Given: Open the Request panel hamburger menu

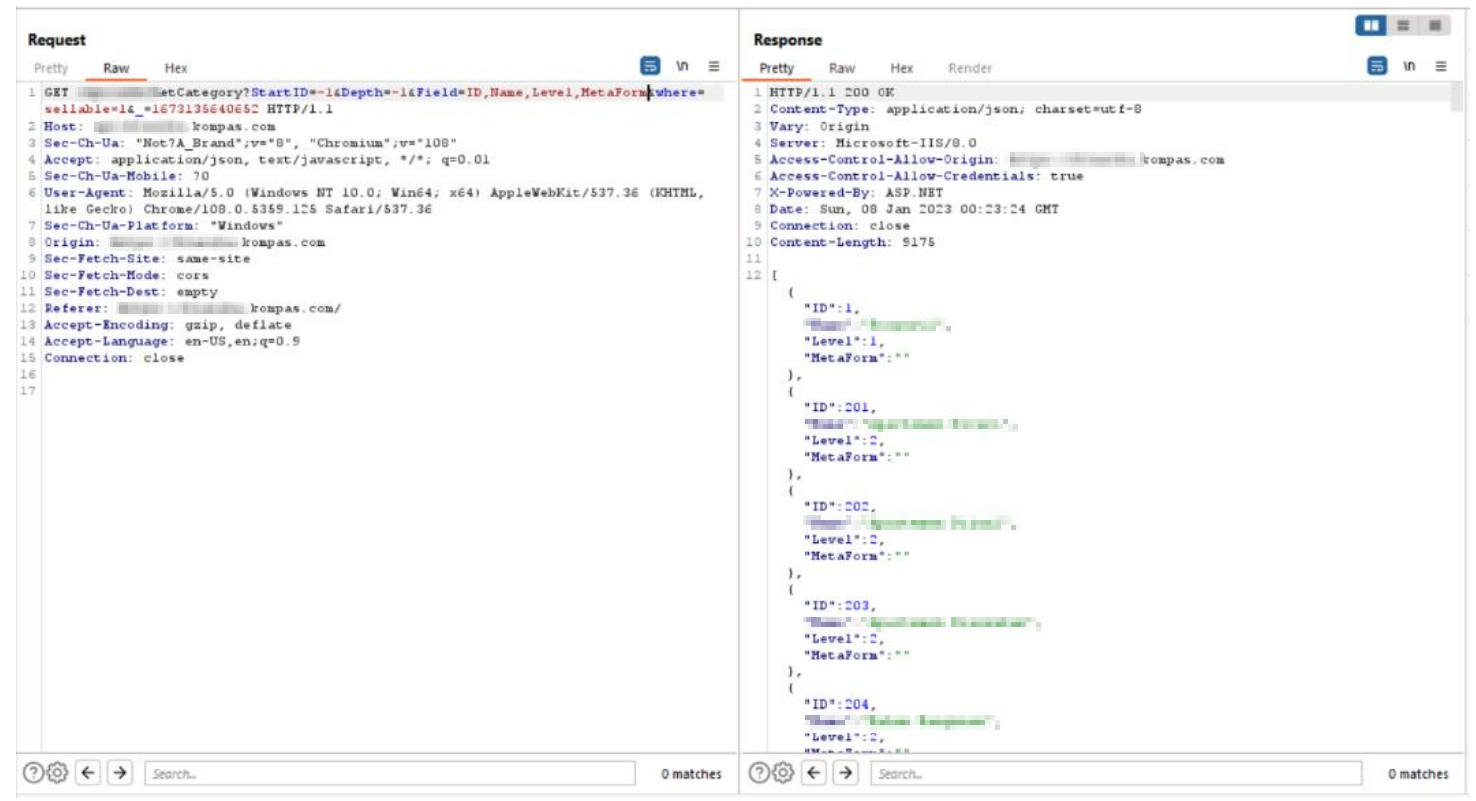Looking at the screenshot, I should click(714, 67).
